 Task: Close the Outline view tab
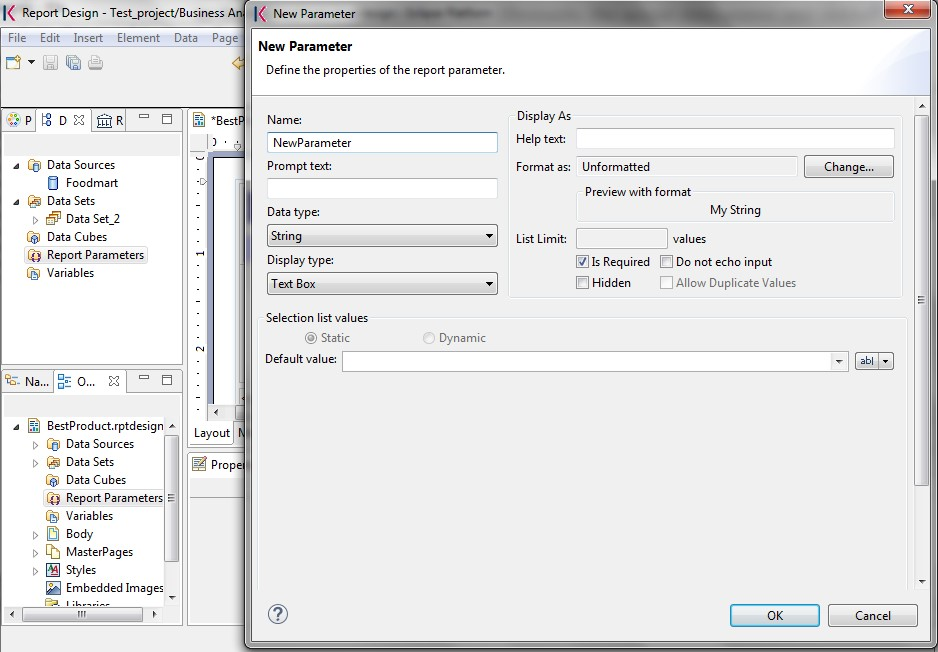114,381
